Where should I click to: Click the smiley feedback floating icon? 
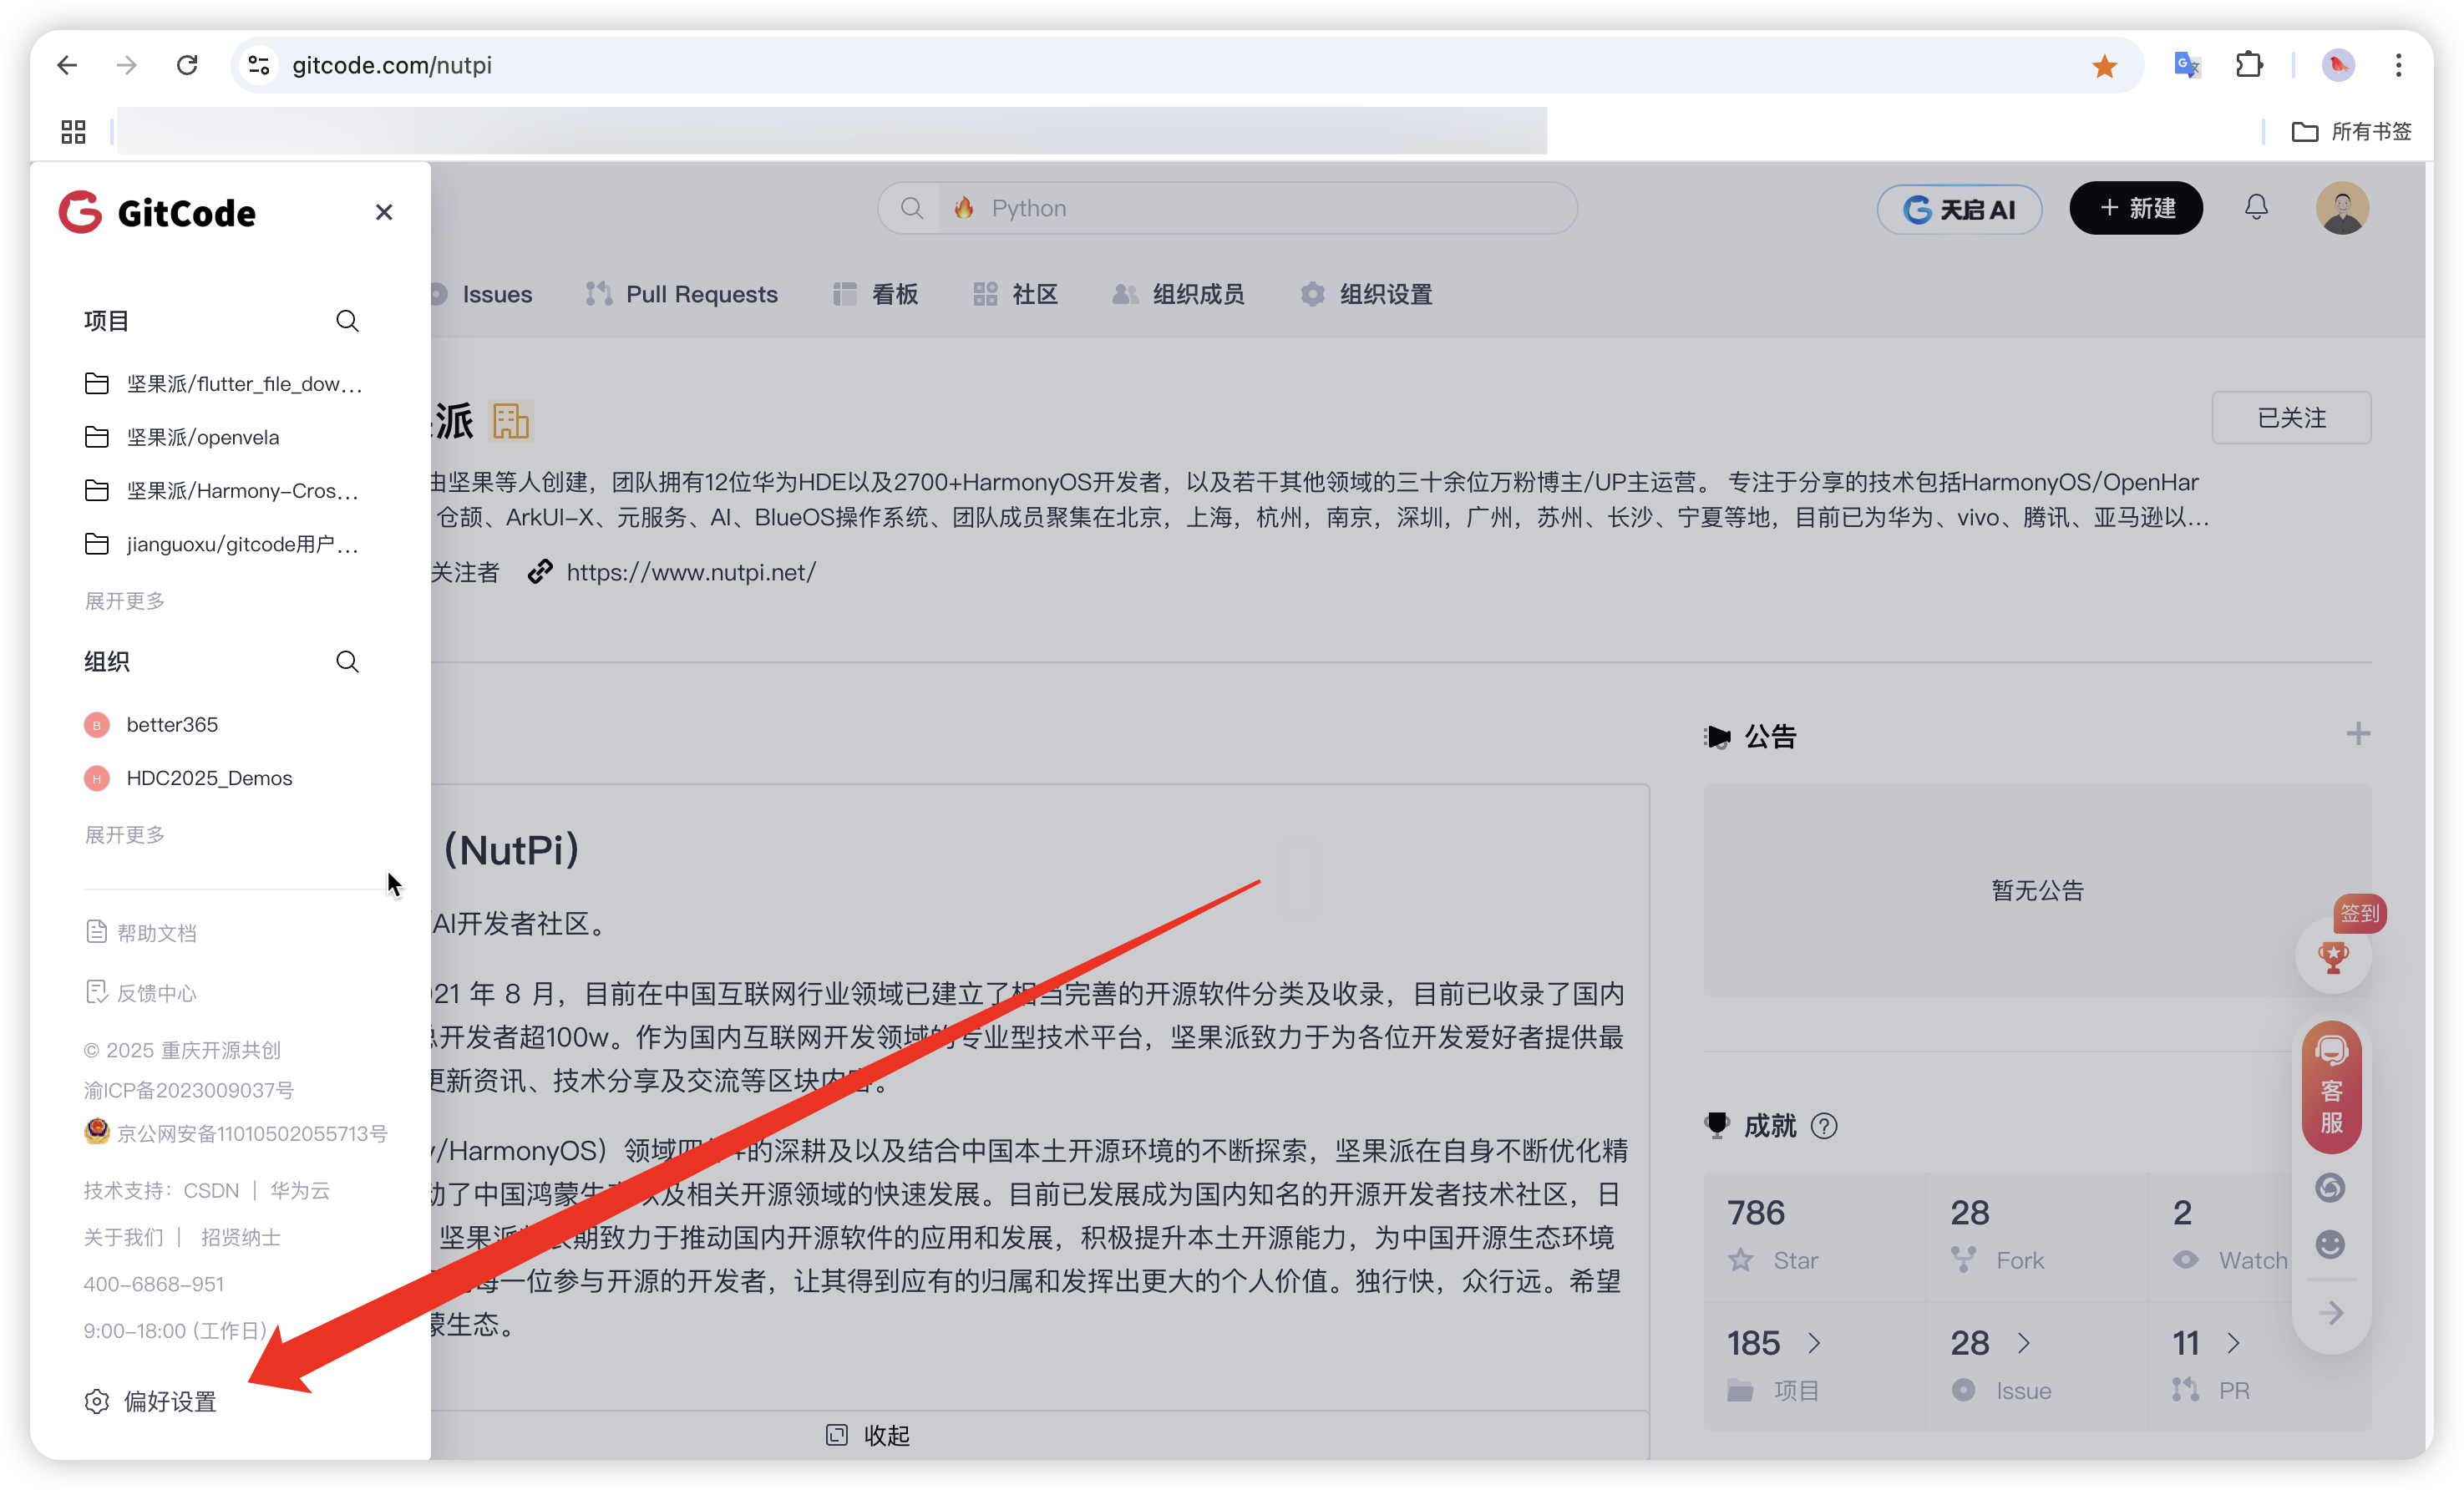2331,1245
